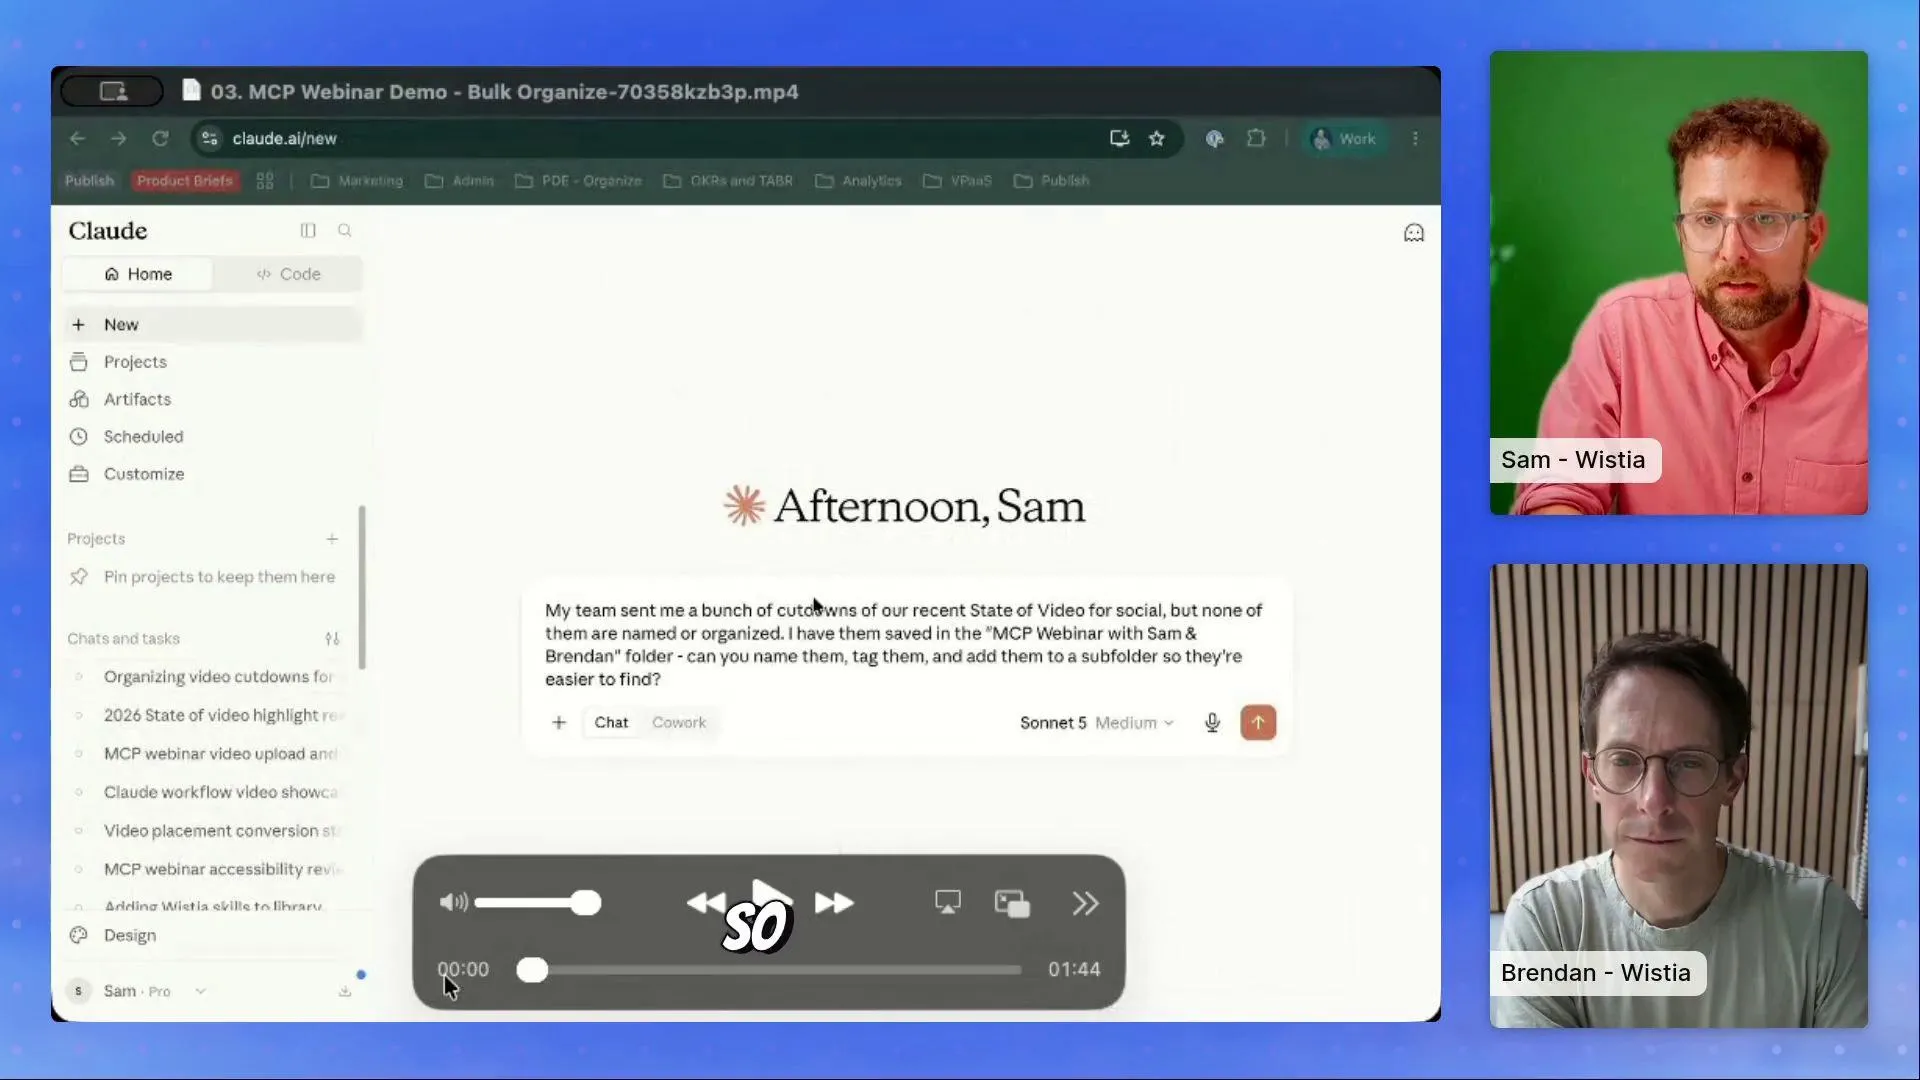Click the install app icon in address bar
1920x1080 pixels.
(1119, 139)
